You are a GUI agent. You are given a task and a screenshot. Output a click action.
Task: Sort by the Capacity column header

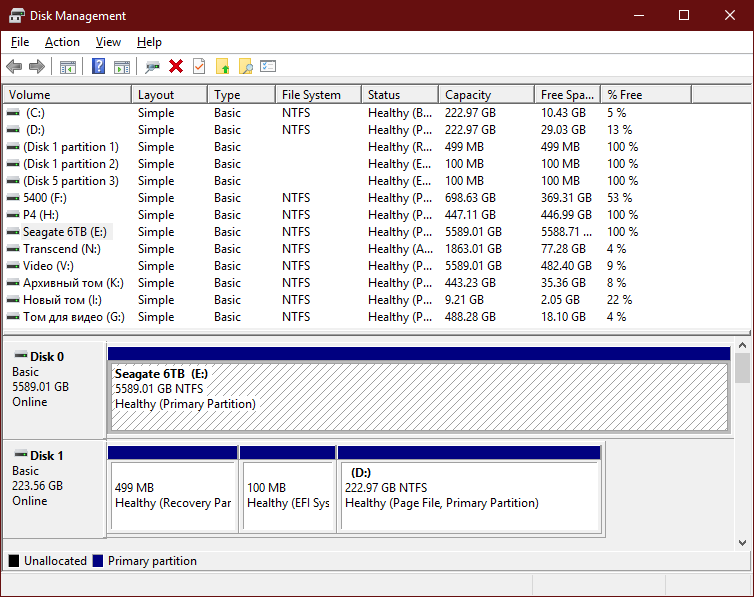[487, 95]
